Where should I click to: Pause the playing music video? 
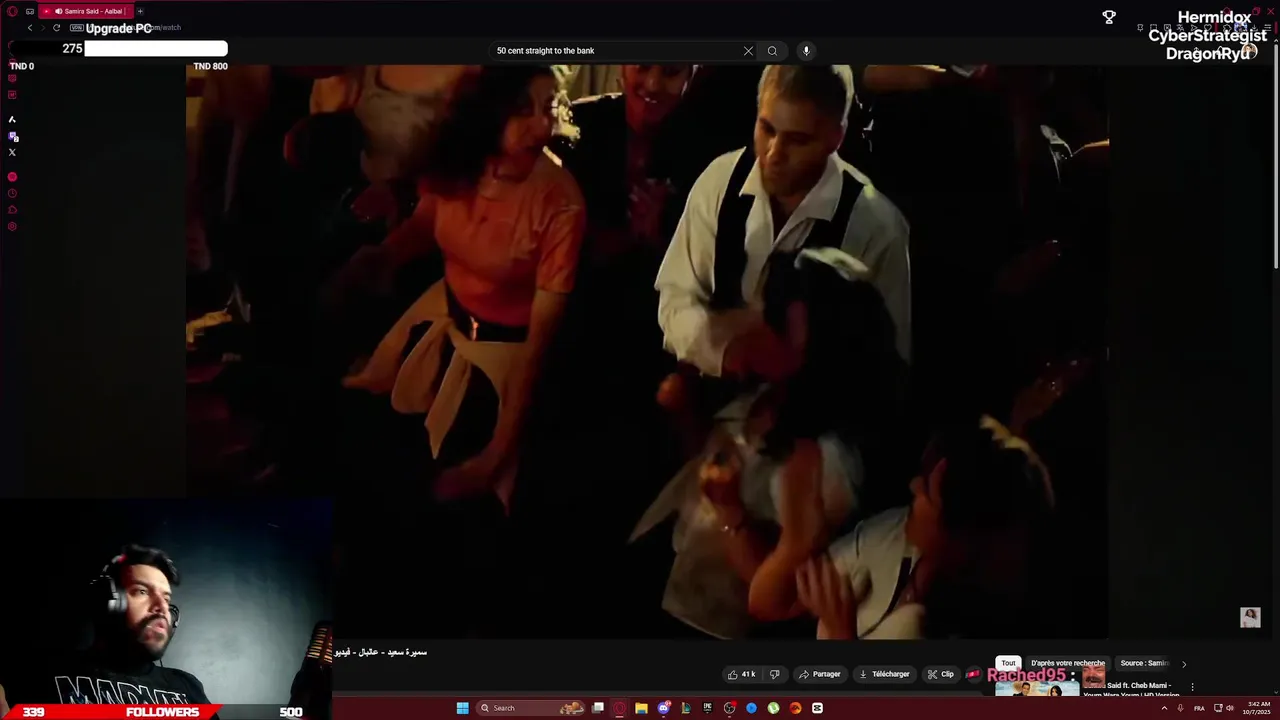click(x=646, y=352)
